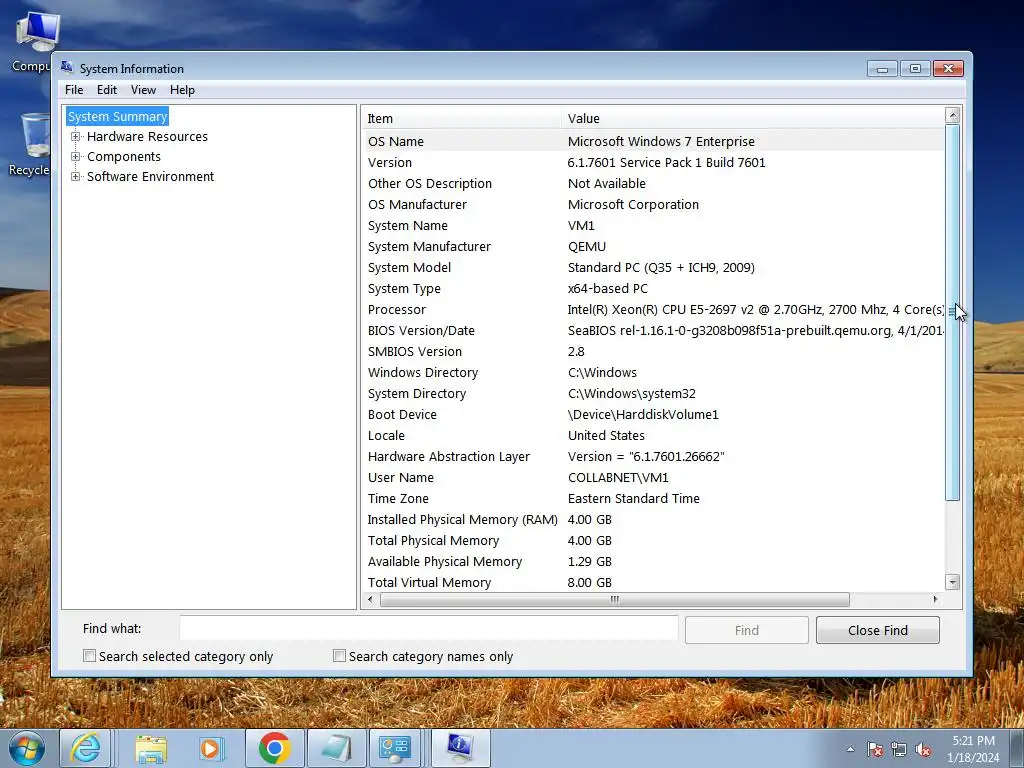1024x768 pixels.
Task: Select the OS Manufacturer row
Action: point(653,204)
